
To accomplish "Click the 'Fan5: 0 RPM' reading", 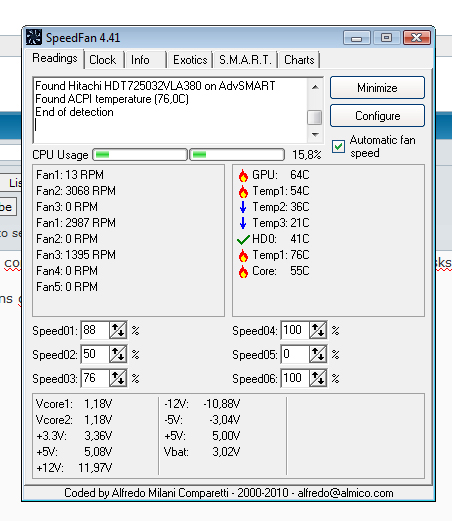I will tap(67, 287).
